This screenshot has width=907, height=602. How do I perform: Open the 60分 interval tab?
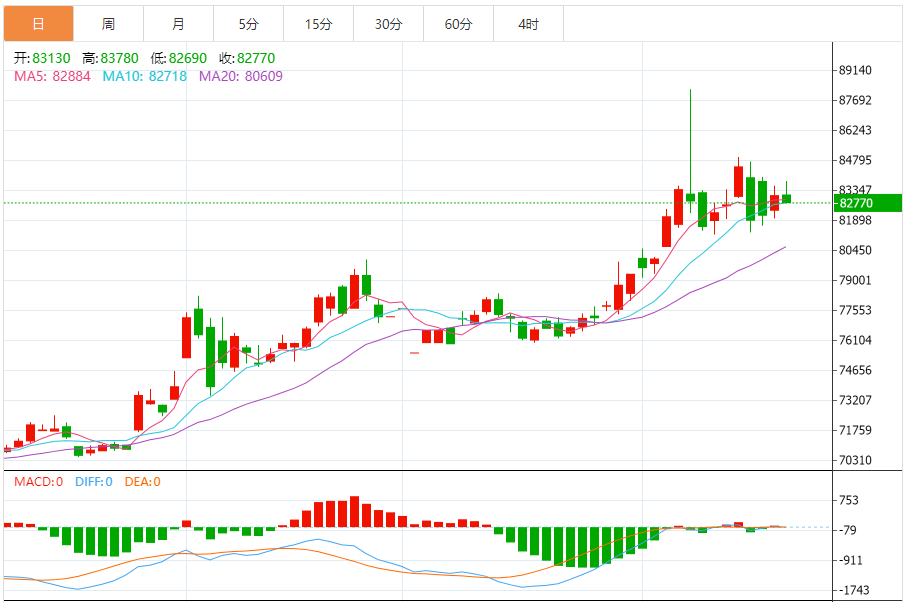click(x=458, y=23)
